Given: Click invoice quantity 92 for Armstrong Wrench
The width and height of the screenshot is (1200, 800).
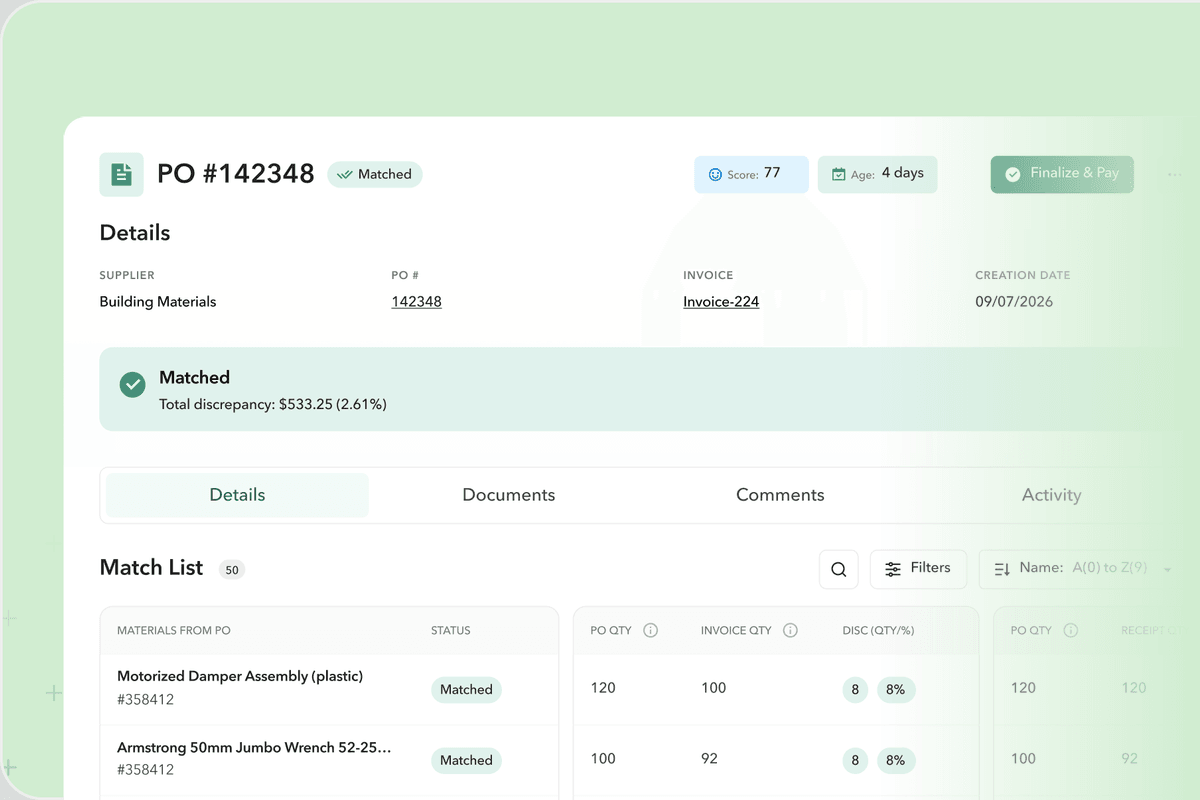Looking at the screenshot, I should point(709,758).
